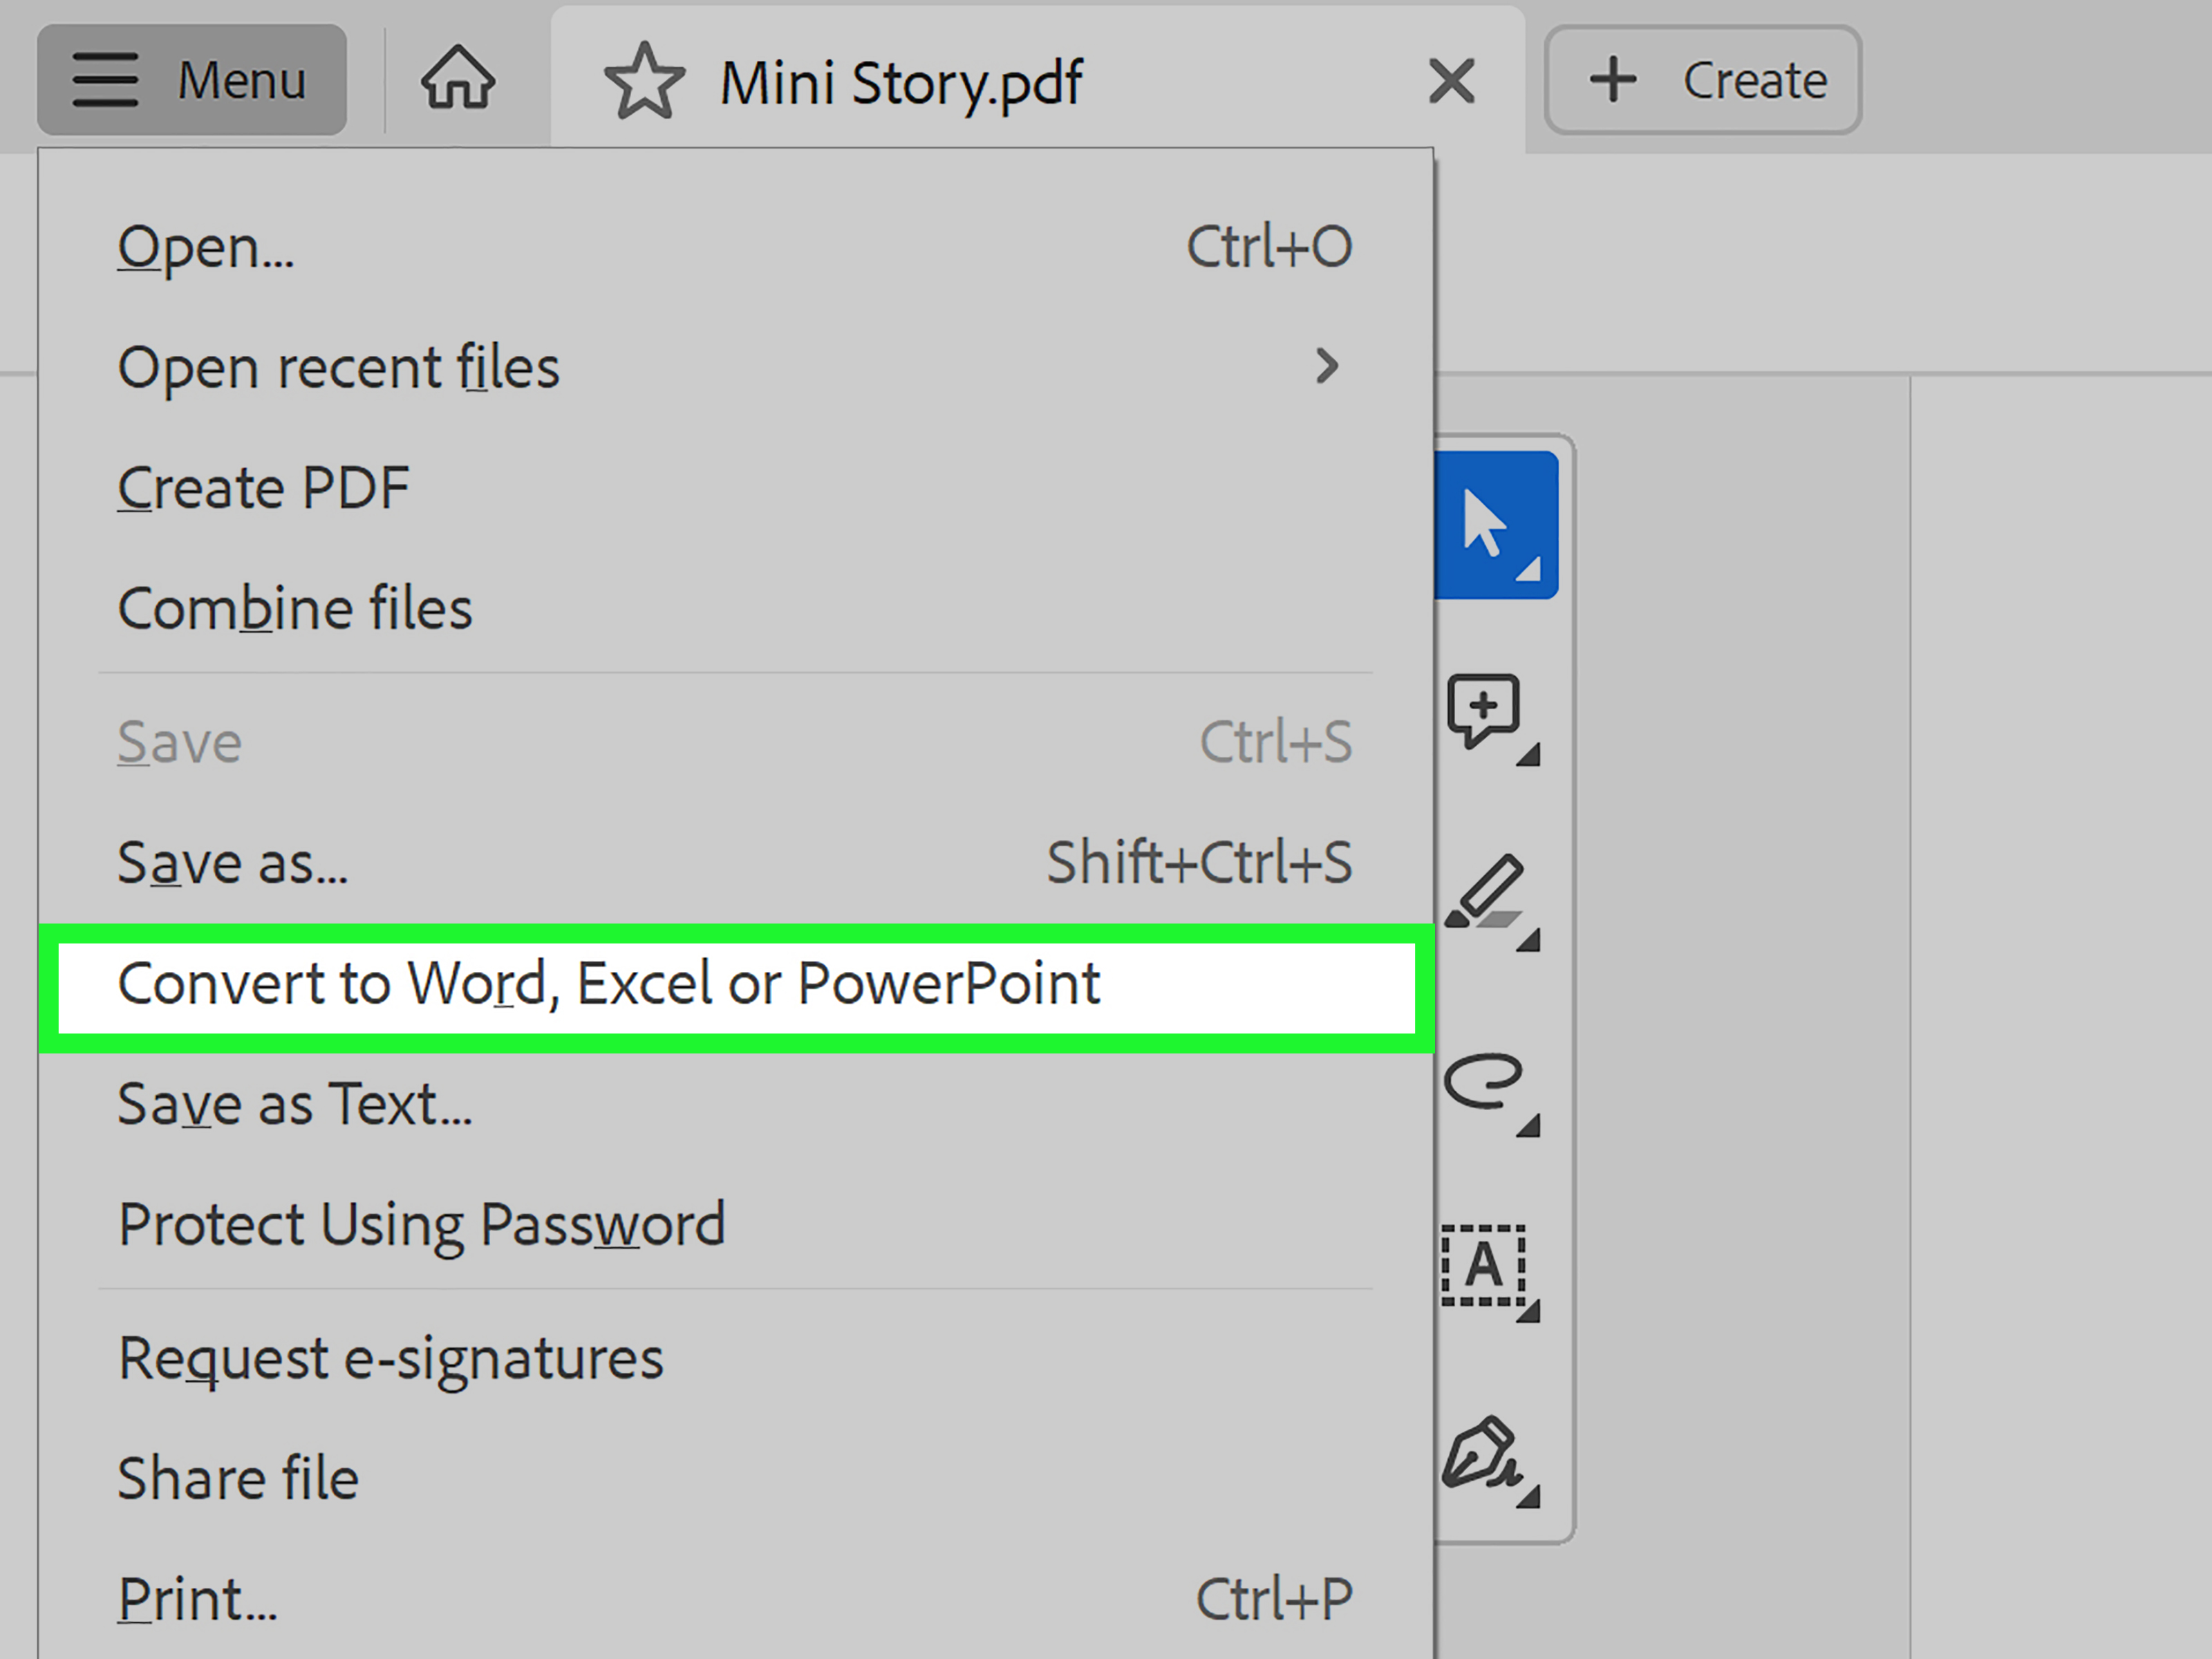Expand text box tool options triangle
The width and height of the screenshot is (2212, 1659).
(1528, 1311)
